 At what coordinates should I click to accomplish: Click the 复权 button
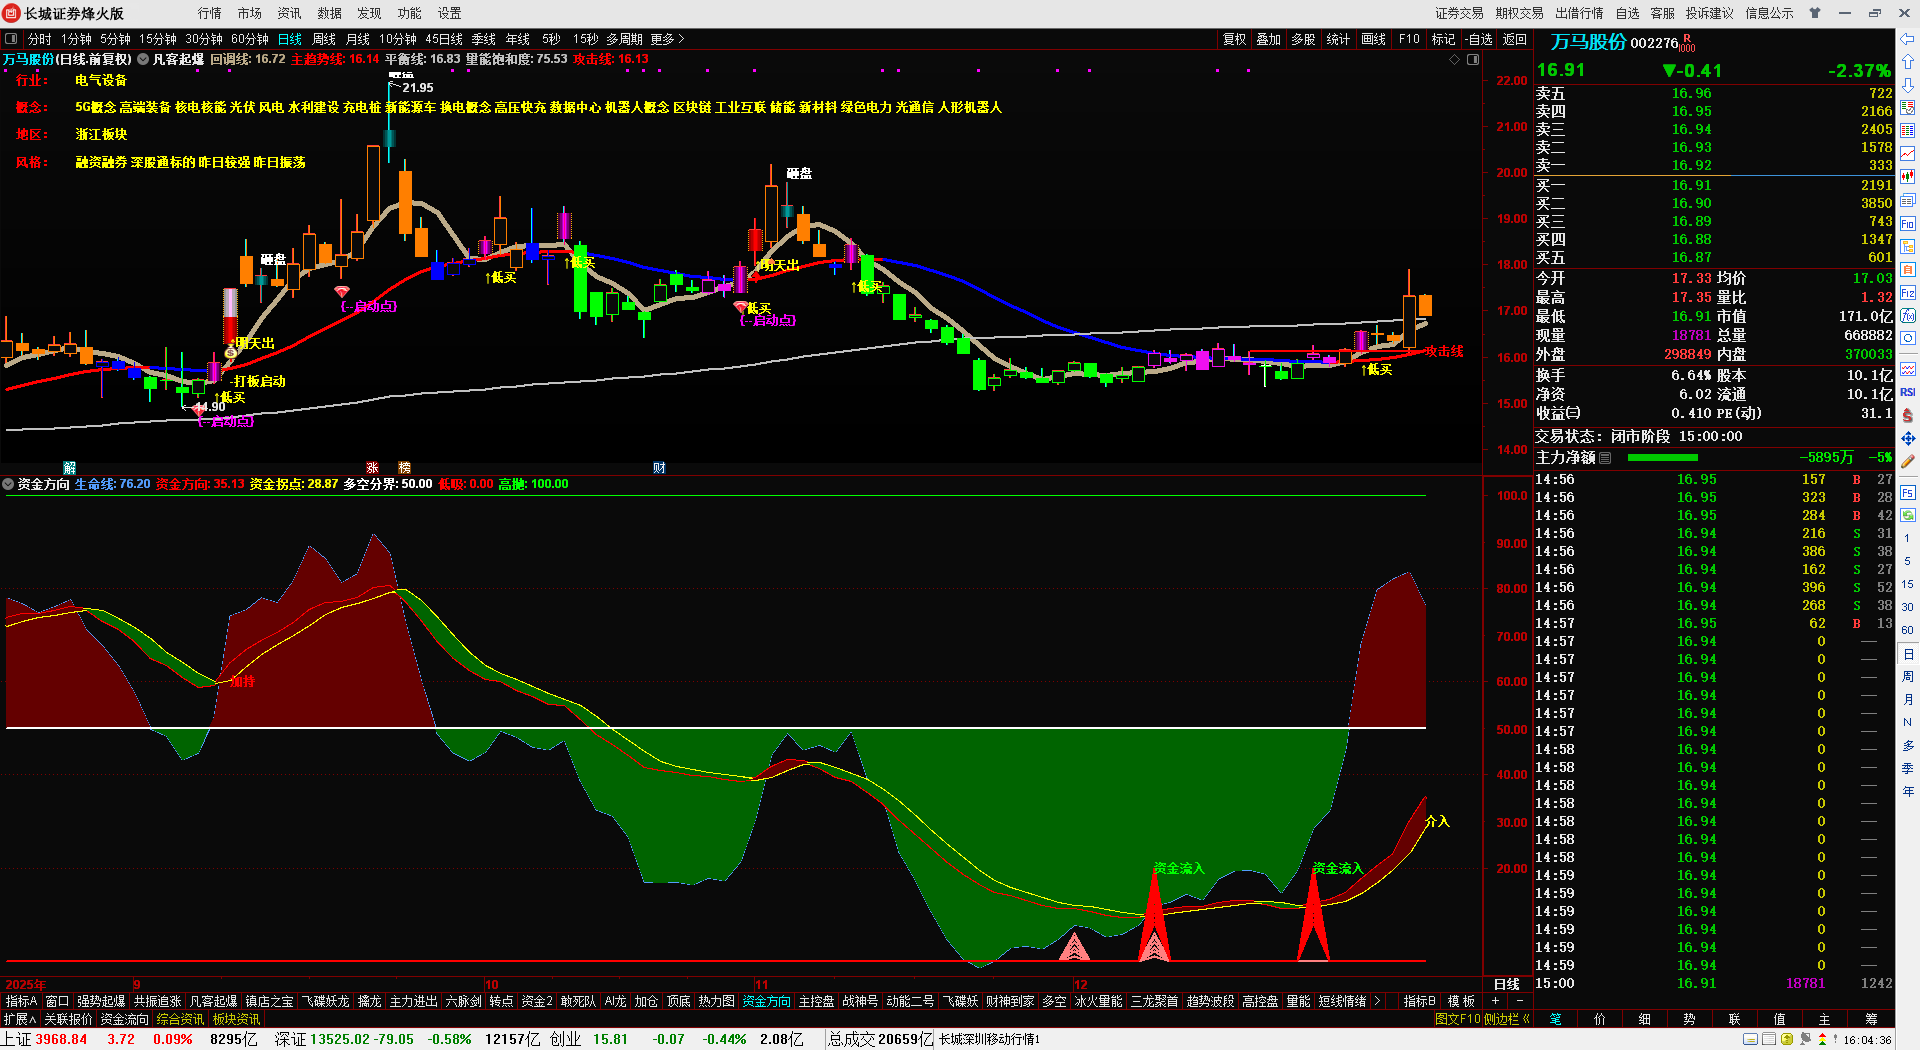coord(1235,39)
